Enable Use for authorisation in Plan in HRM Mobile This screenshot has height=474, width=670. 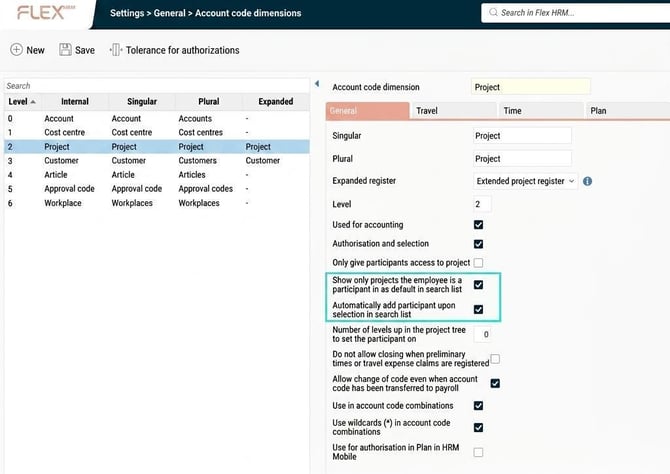479,452
